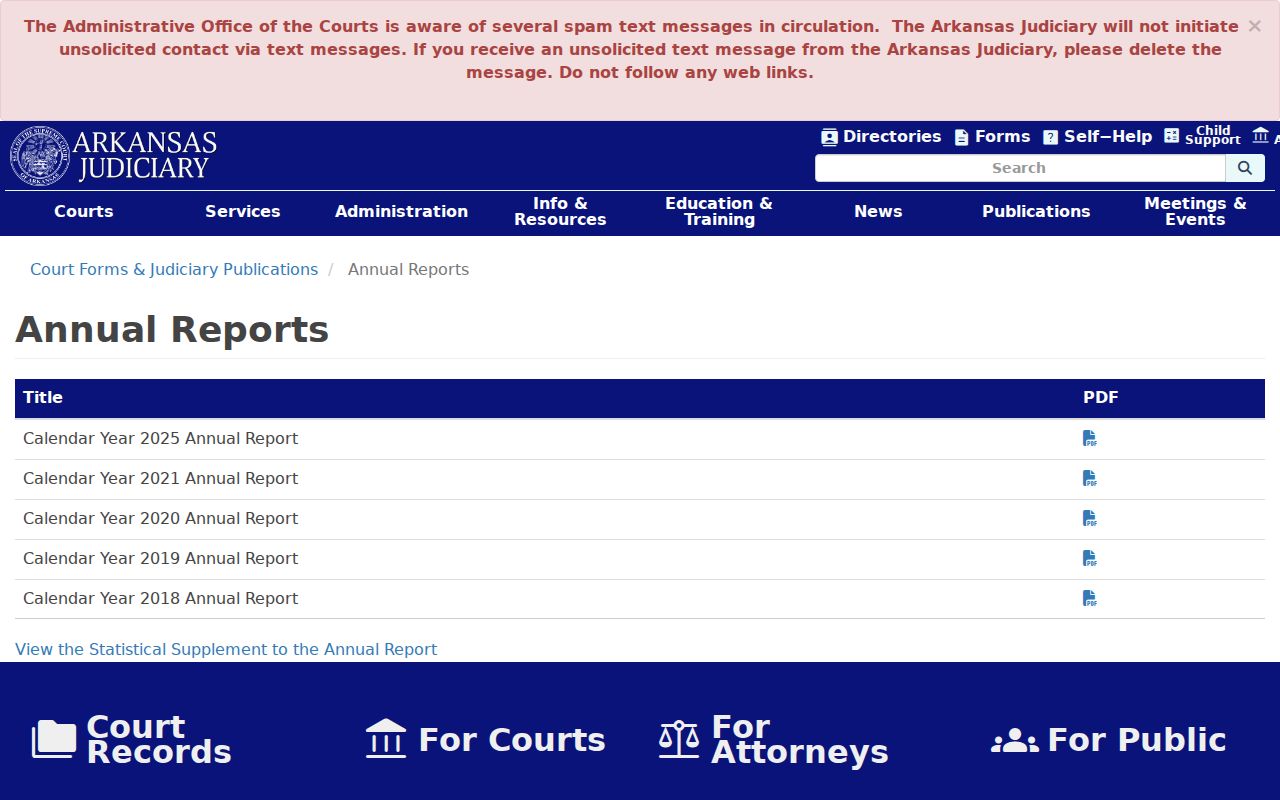Dismiss the spam text alert banner

1254,26
